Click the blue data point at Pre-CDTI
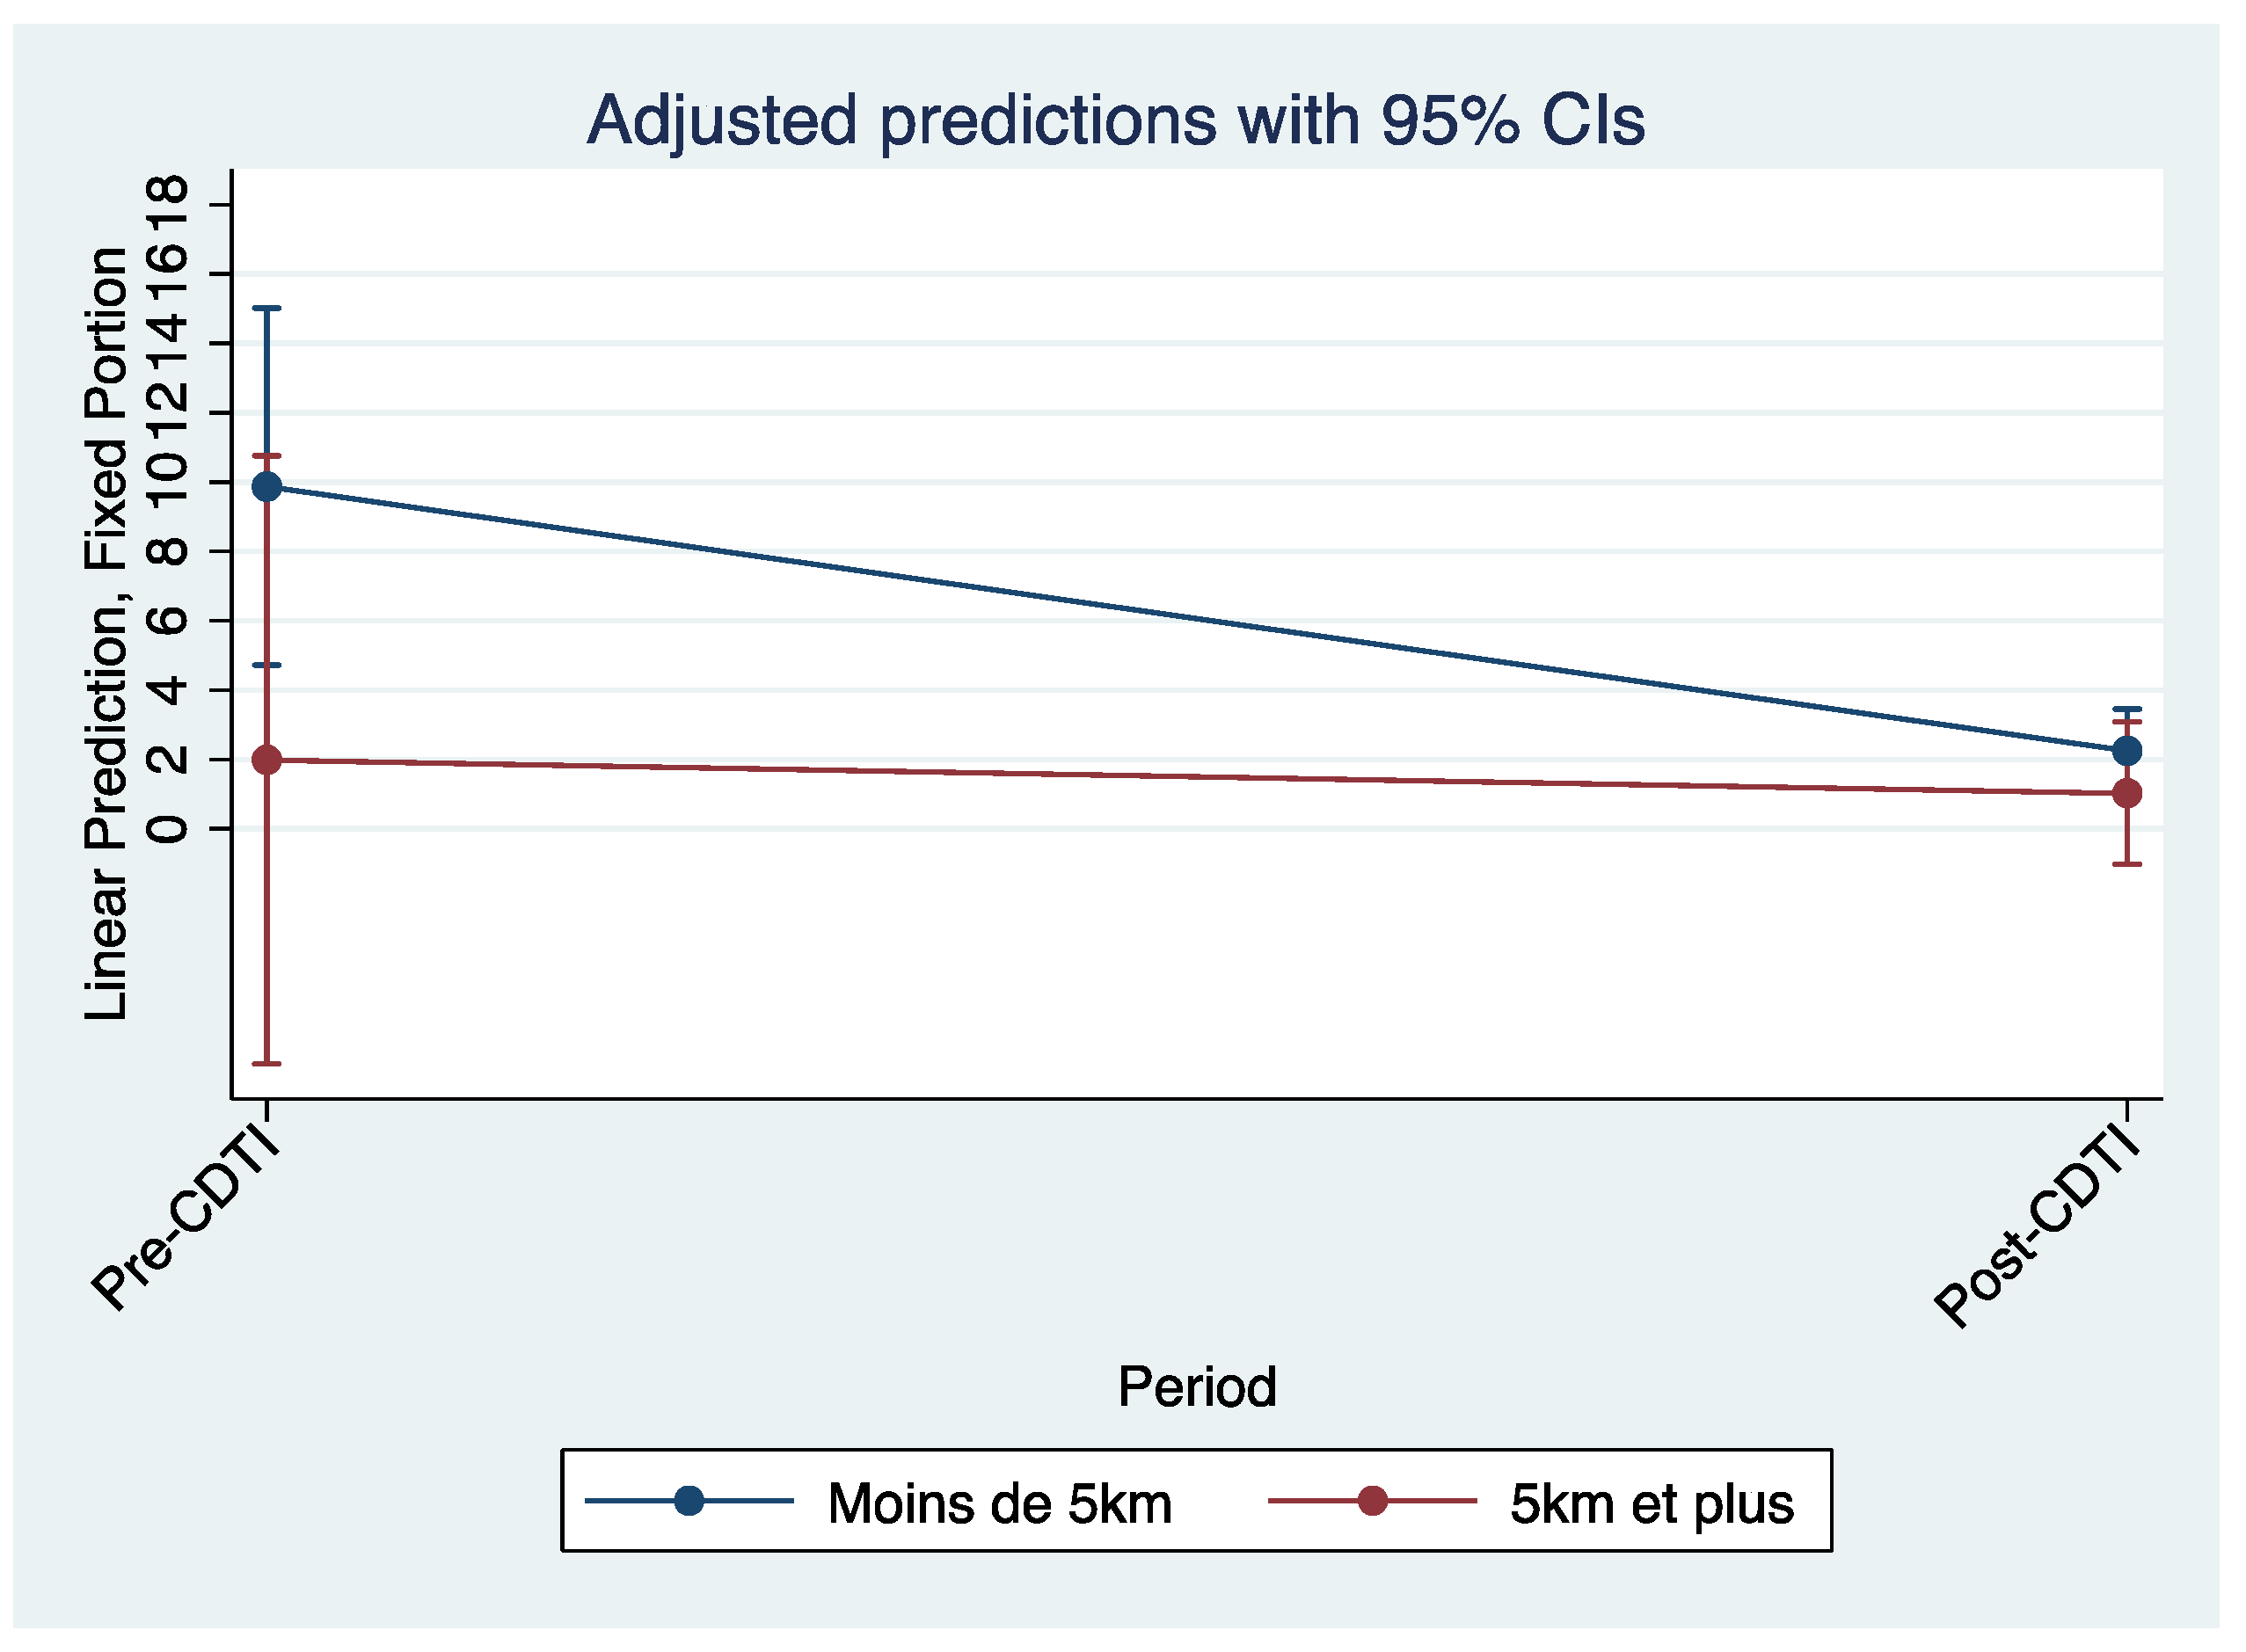The width and height of the screenshot is (2246, 1652). pos(267,487)
